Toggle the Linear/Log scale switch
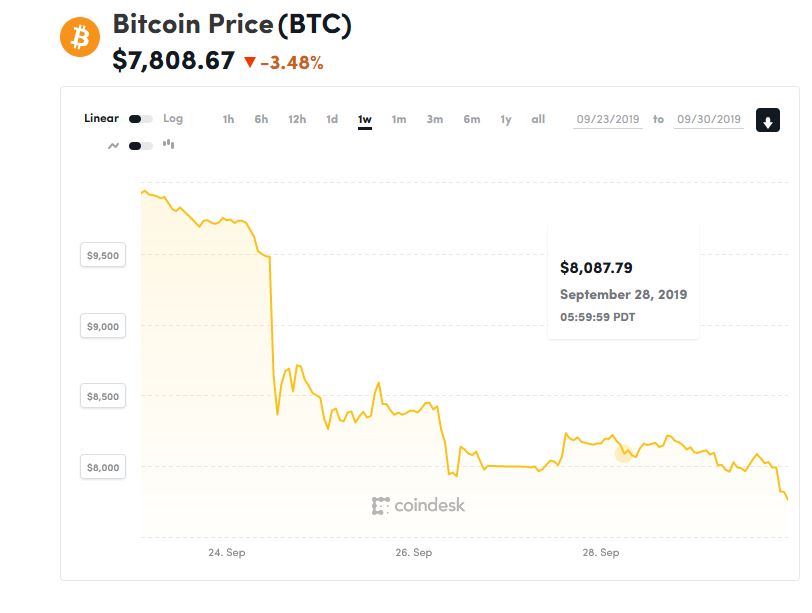The image size is (812, 613). pos(141,119)
